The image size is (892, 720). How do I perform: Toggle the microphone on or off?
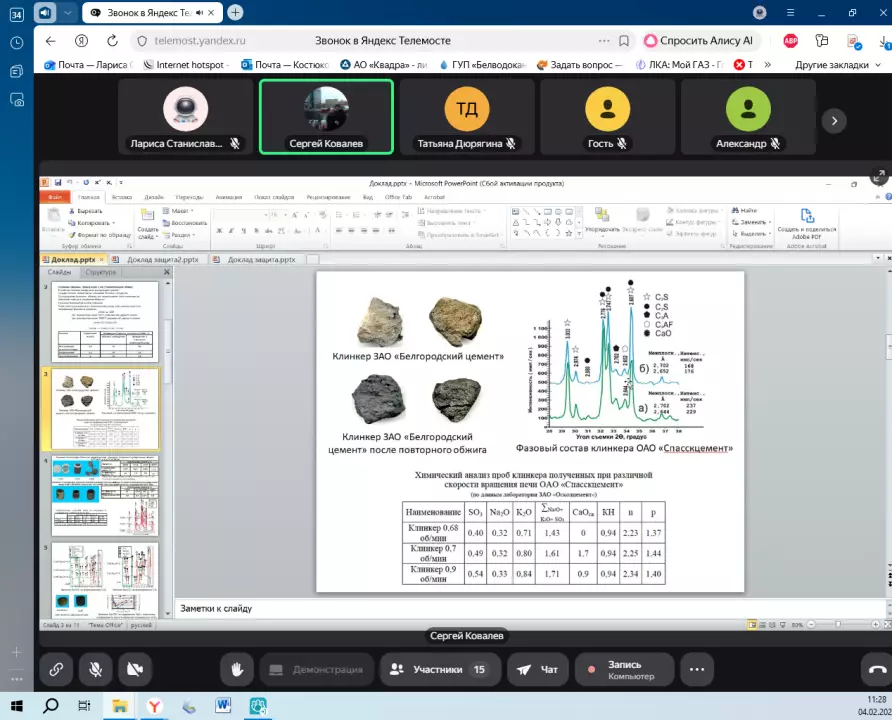click(x=96, y=669)
